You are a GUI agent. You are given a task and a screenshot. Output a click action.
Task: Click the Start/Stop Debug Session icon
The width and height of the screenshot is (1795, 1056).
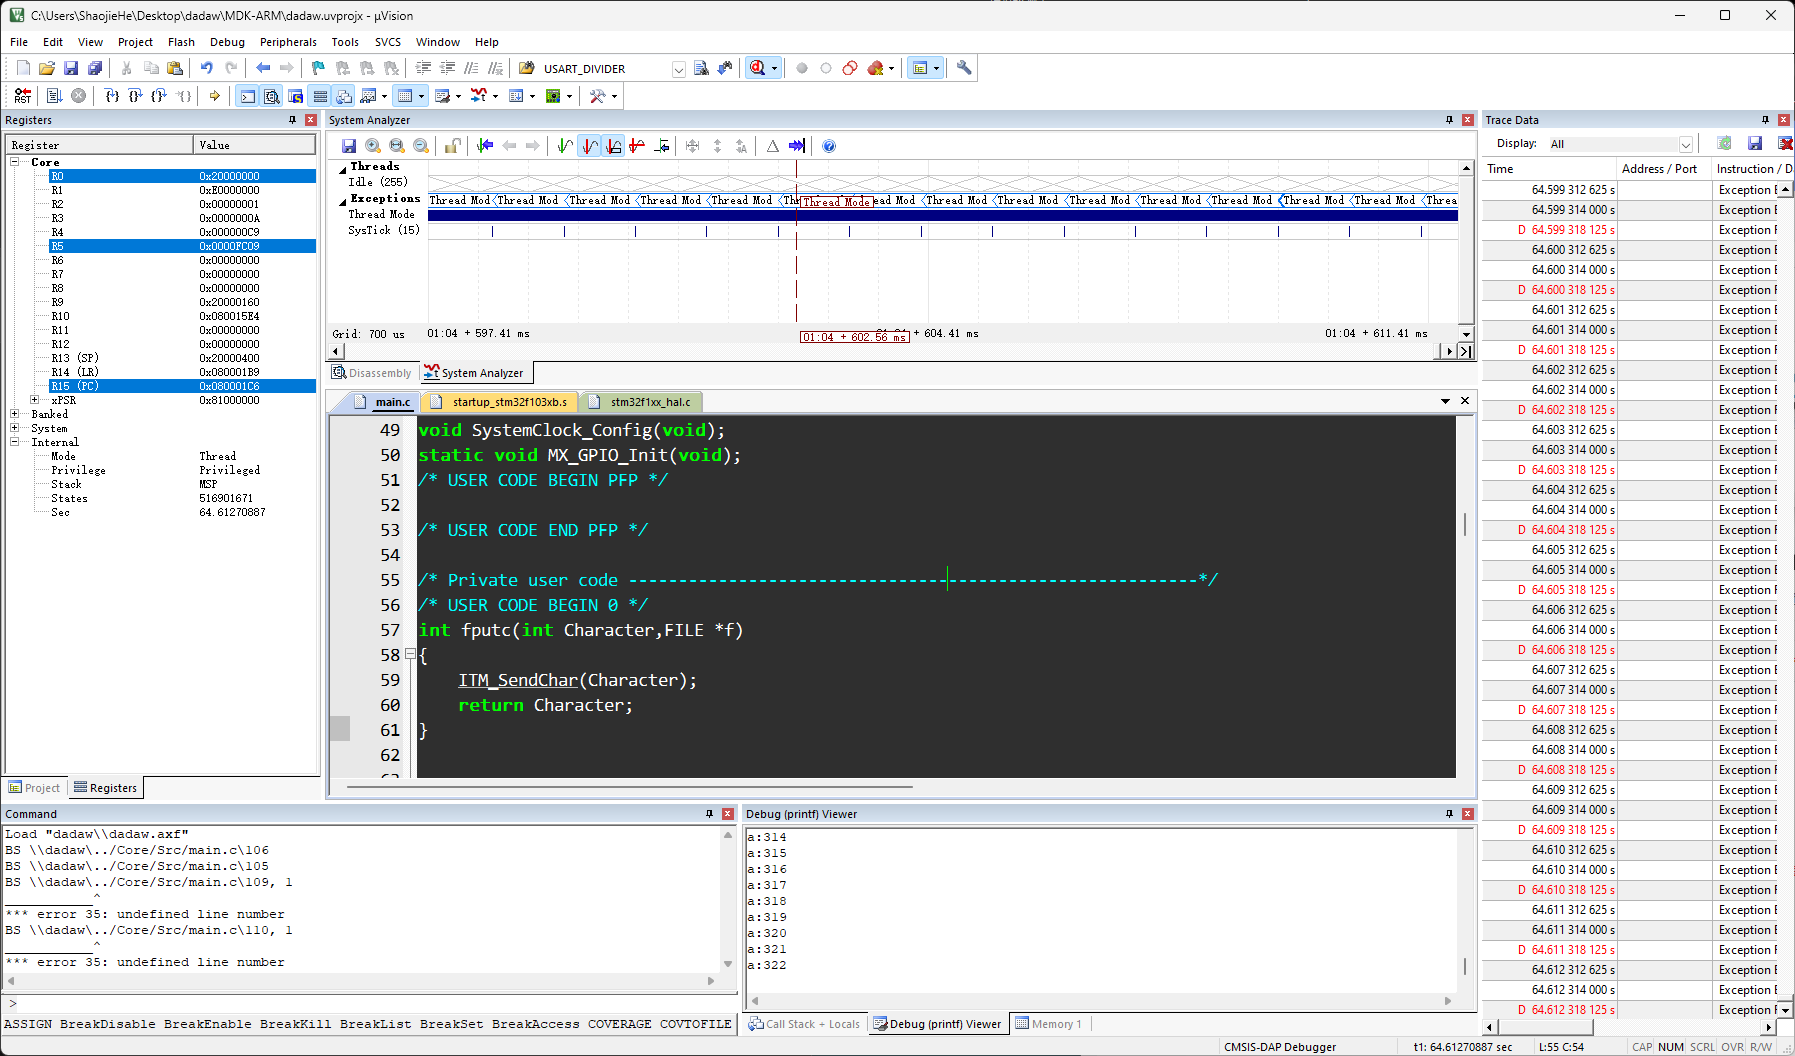coord(758,68)
